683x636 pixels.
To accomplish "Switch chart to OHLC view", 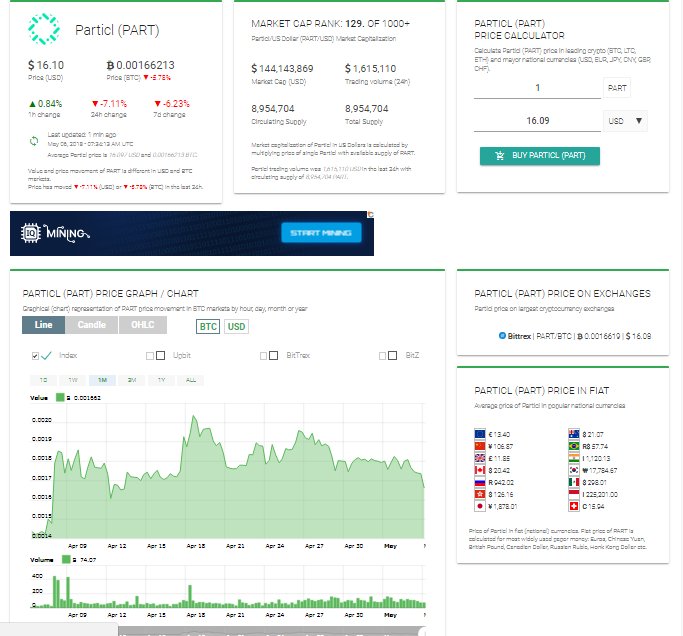I will tap(142, 325).
